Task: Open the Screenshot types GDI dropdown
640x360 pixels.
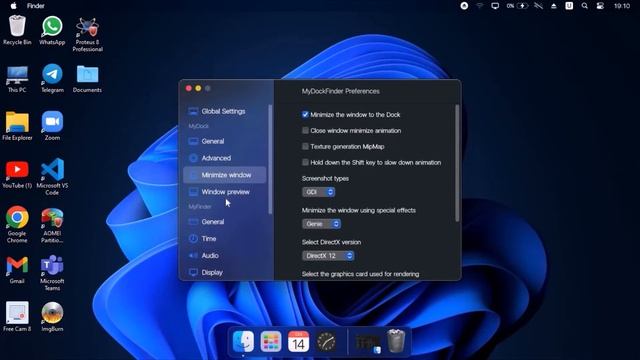Action: (318, 192)
